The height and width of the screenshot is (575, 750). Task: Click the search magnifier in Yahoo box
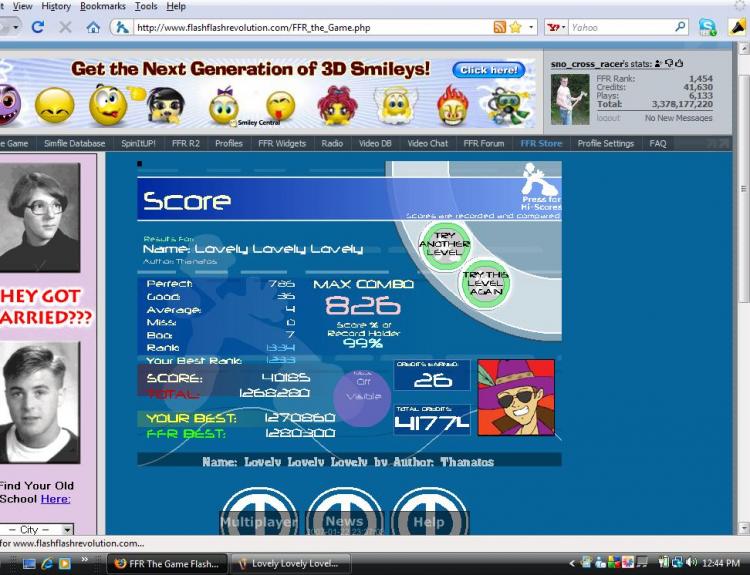click(x=680, y=27)
